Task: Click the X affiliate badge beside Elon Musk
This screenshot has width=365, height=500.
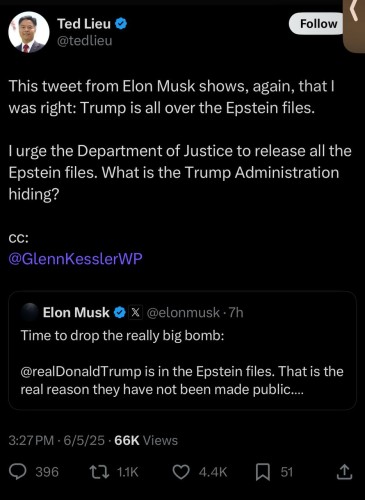Action: [x=135, y=312]
